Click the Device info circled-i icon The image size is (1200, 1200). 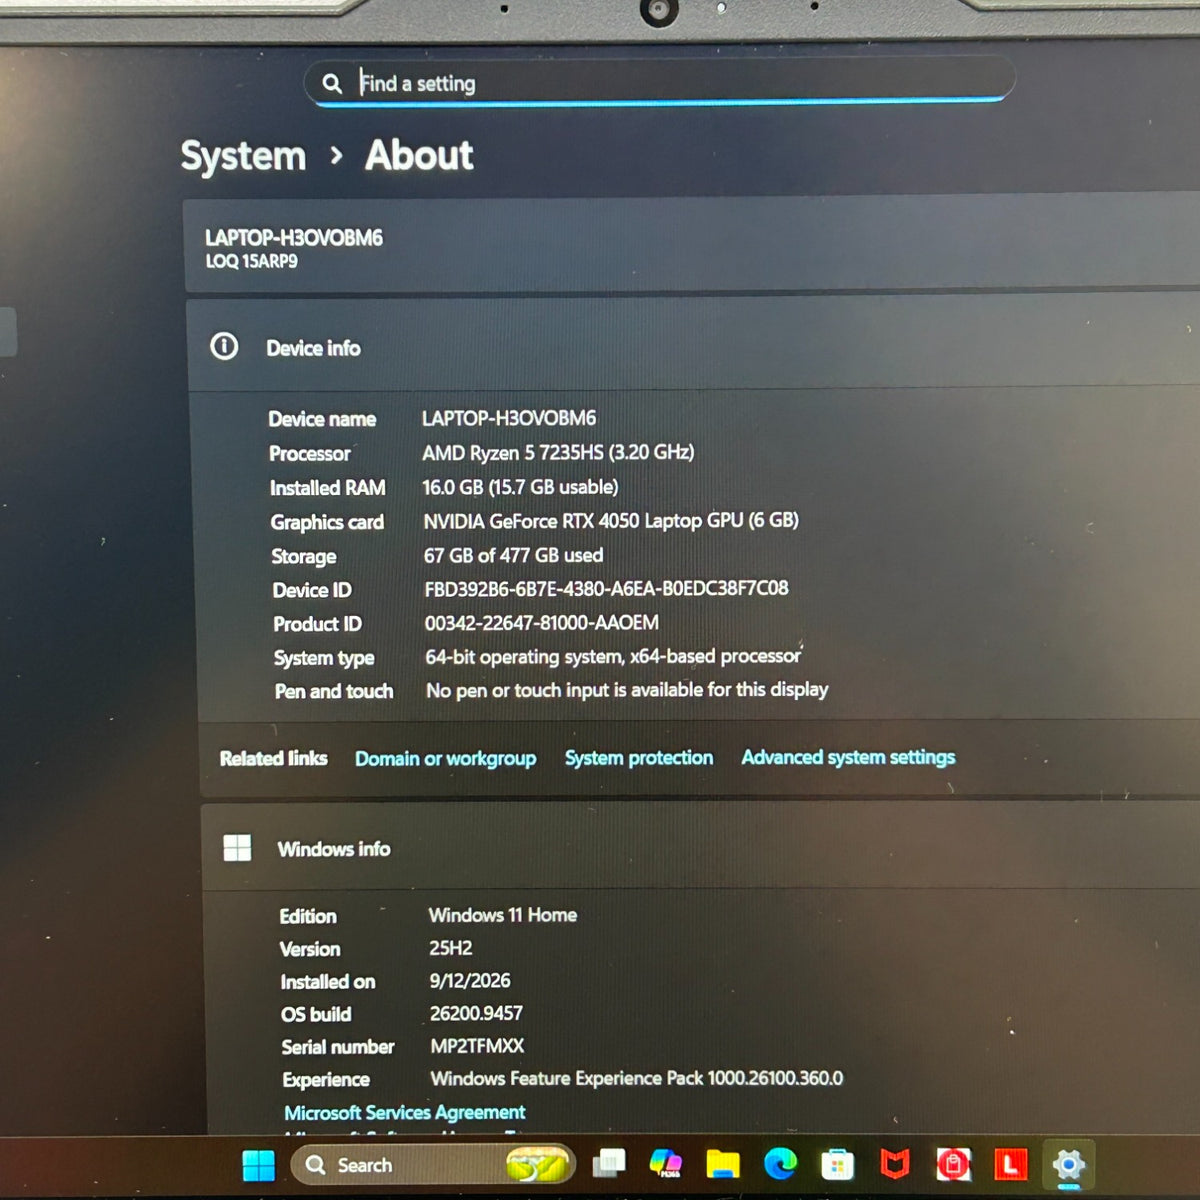click(x=224, y=347)
